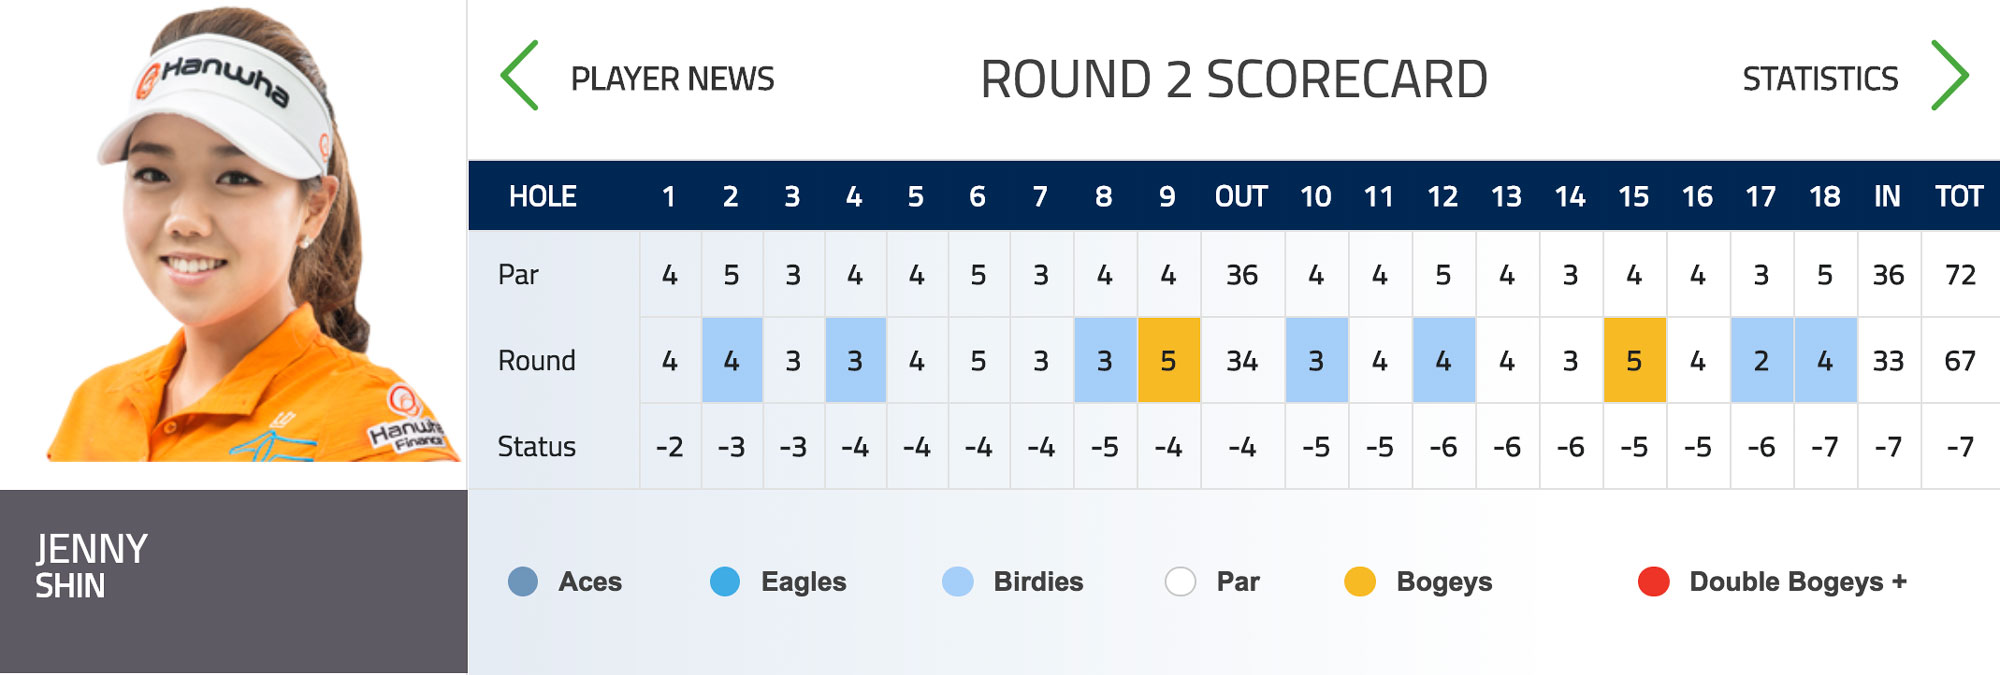The width and height of the screenshot is (2000, 675).
Task: Click the TOT column header
Action: pos(1959,196)
